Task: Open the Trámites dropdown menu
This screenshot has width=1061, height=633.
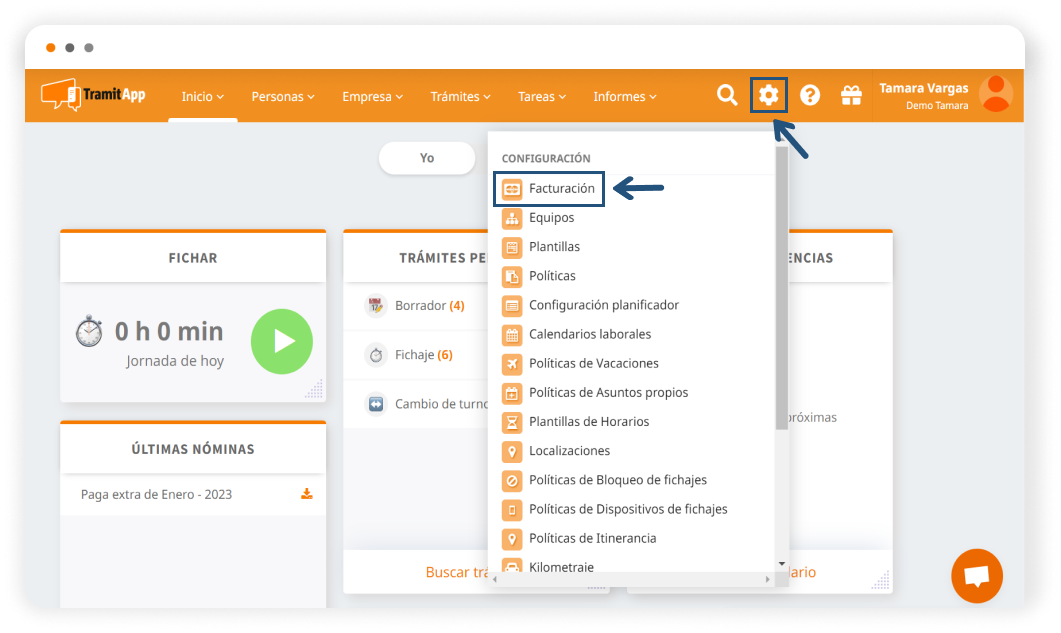Action: (460, 97)
